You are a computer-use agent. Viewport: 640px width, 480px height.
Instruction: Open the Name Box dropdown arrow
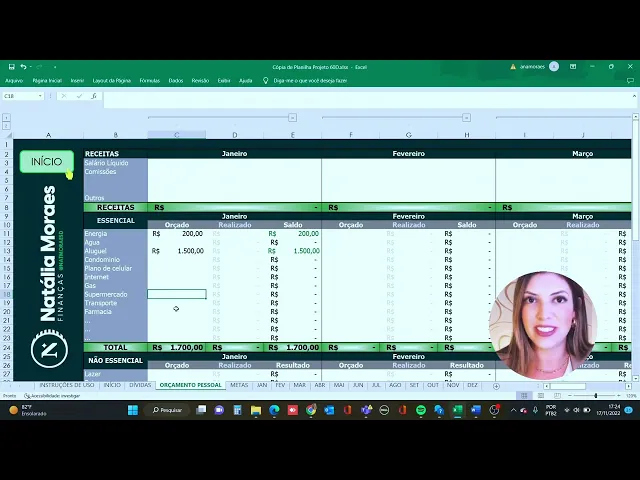(x=40, y=96)
